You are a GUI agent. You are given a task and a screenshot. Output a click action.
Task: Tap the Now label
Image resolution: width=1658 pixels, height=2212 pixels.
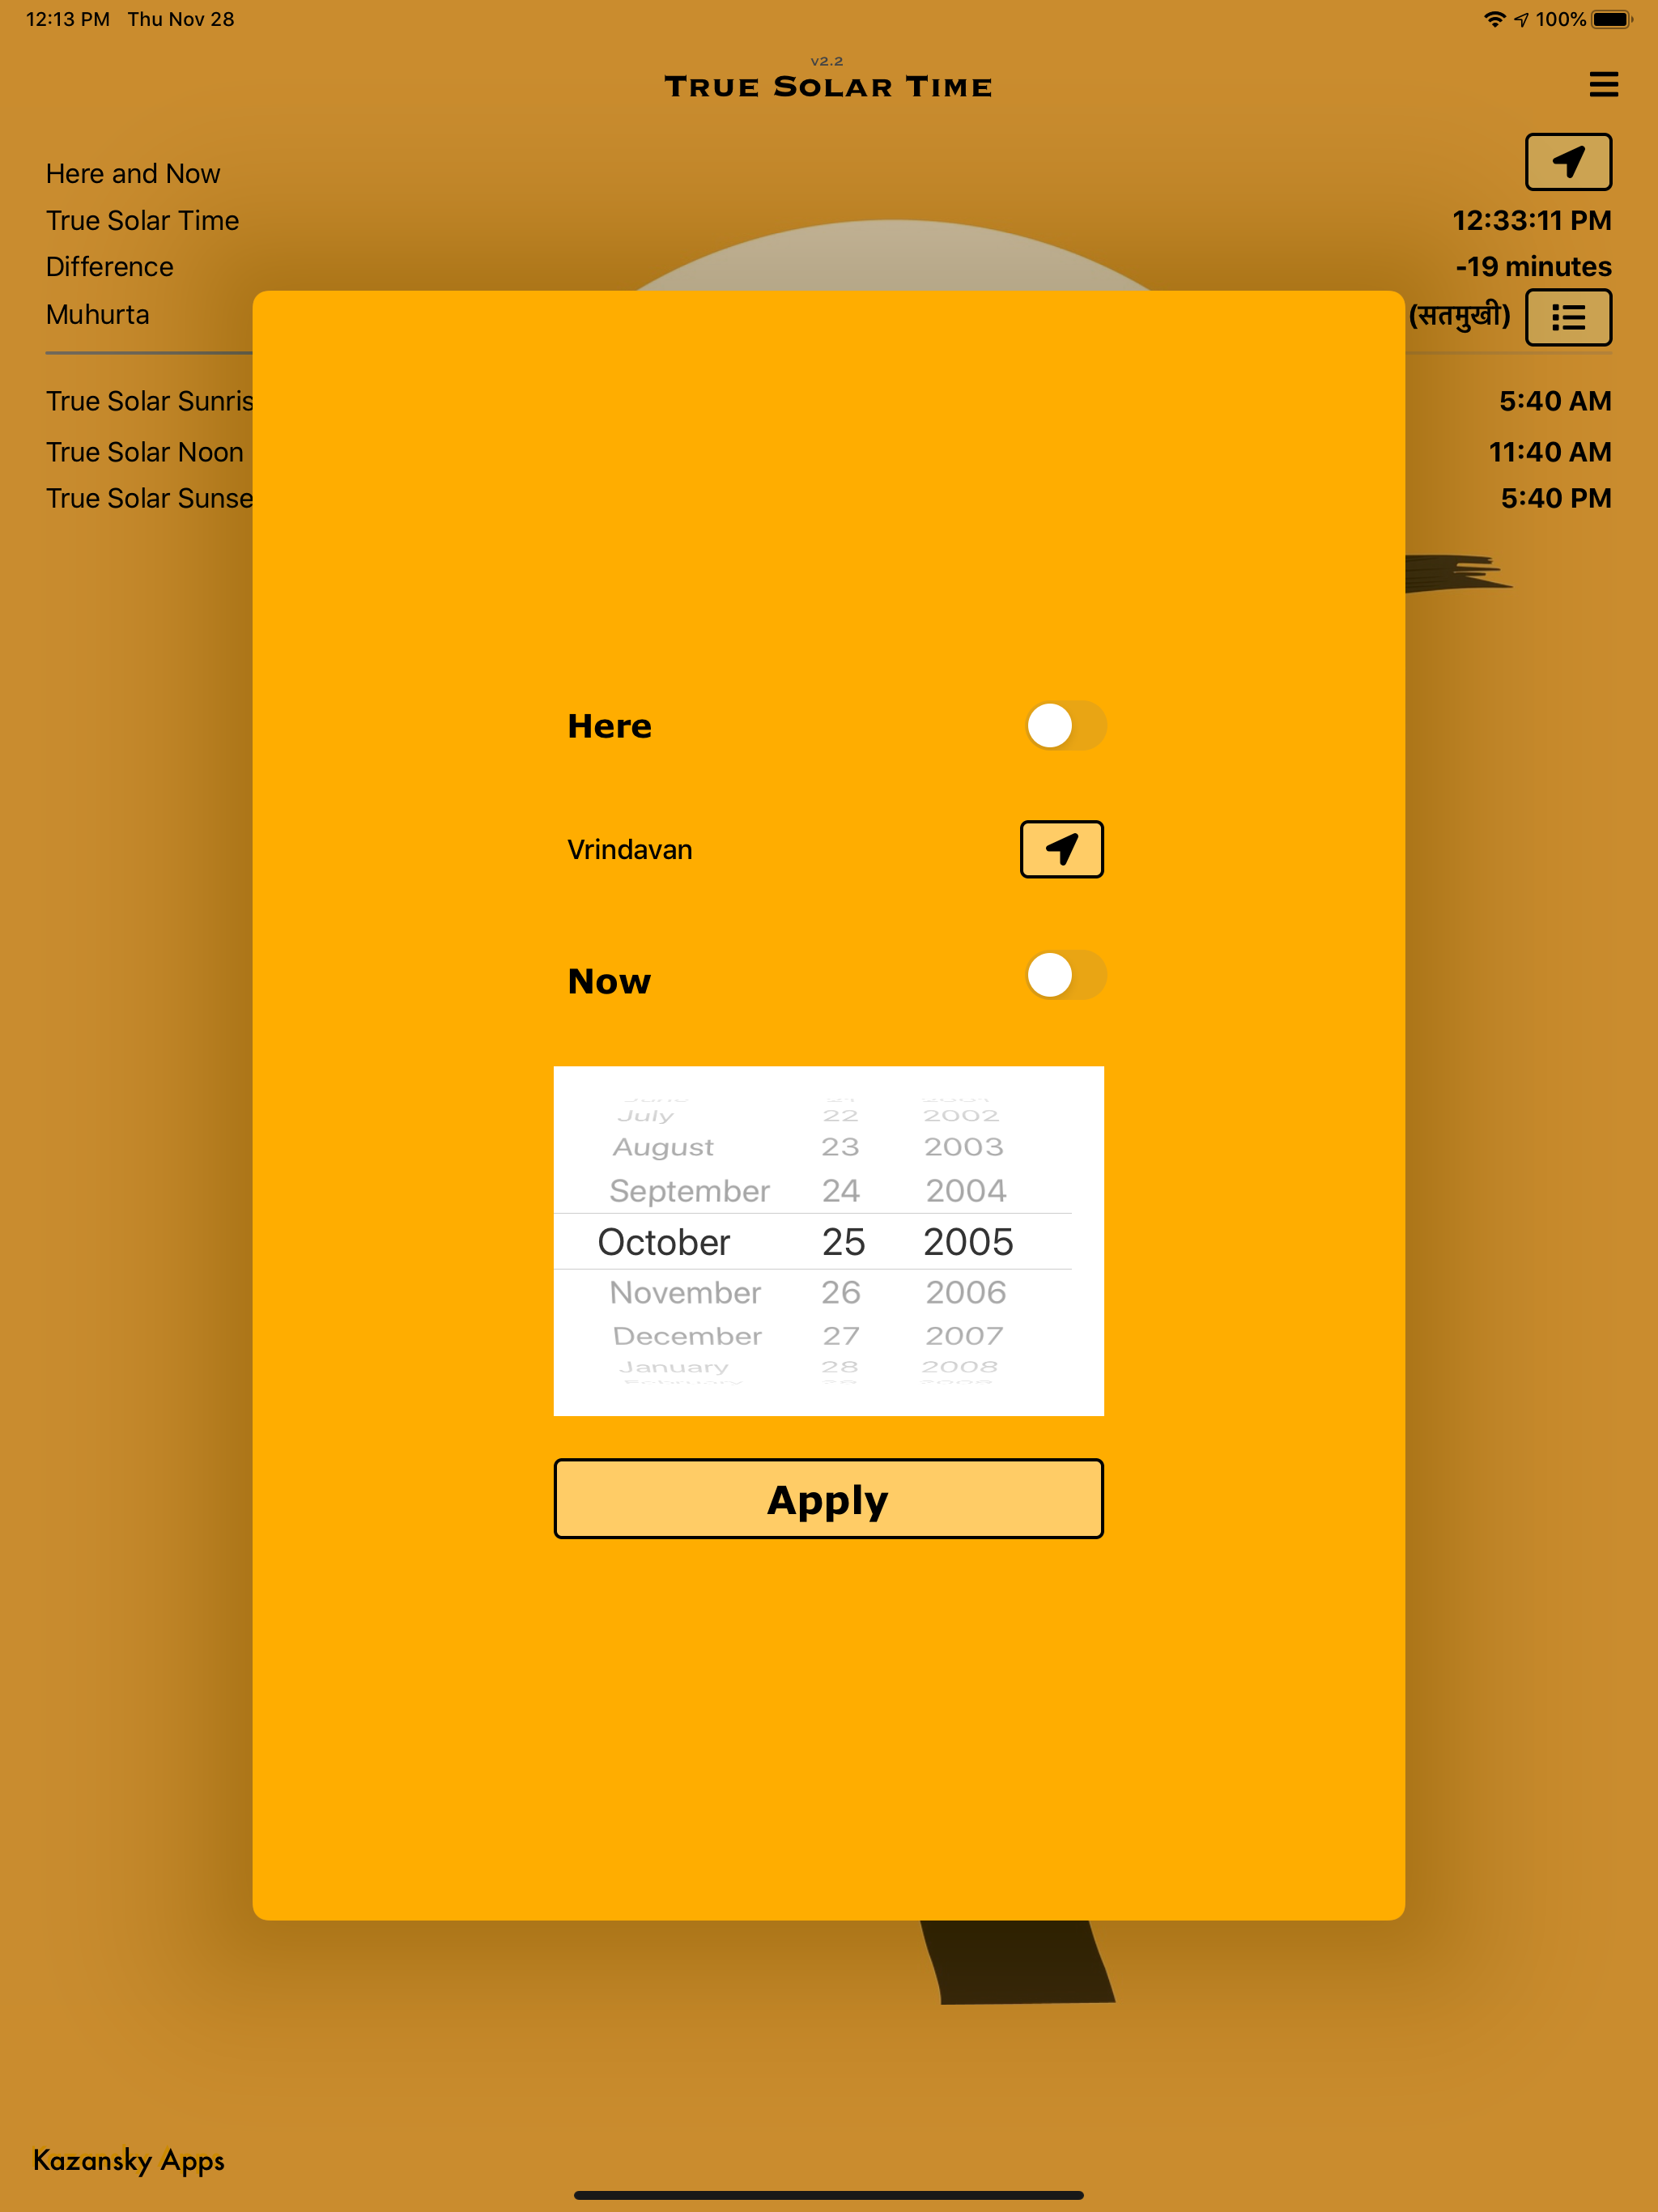(609, 981)
